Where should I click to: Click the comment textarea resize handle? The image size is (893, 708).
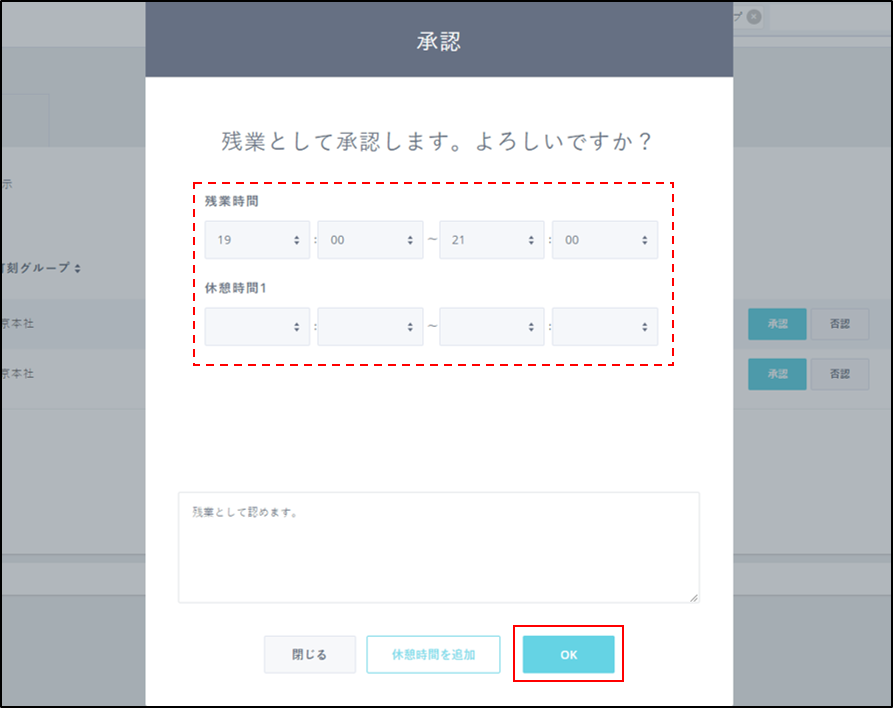pos(694,597)
